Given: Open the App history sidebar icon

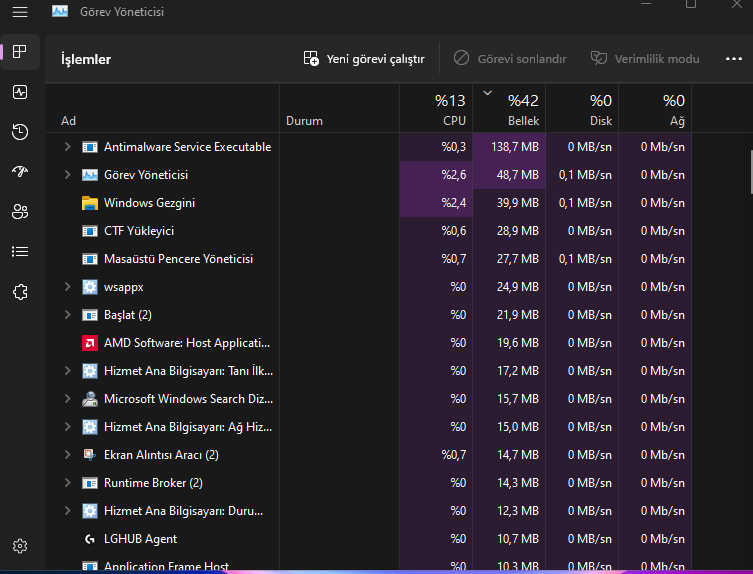Looking at the screenshot, I should point(20,132).
